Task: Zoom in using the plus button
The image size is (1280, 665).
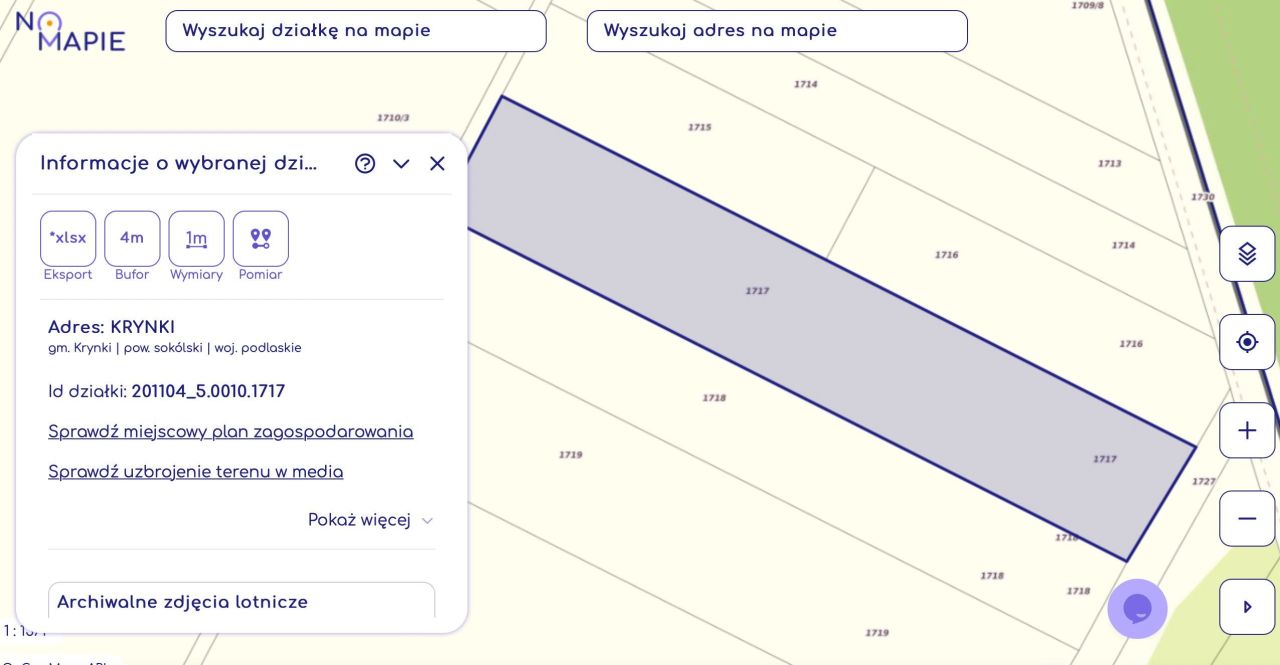Action: pos(1246,430)
